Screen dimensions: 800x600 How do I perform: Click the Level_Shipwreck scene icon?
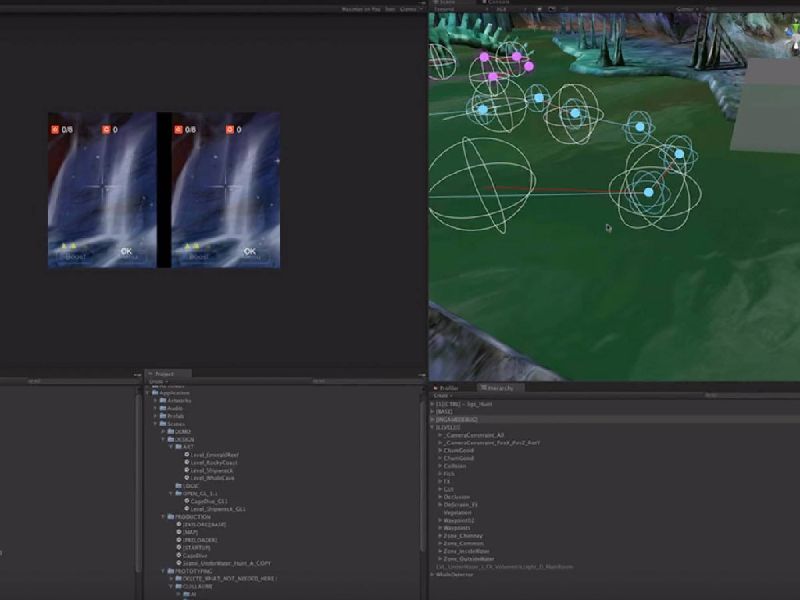click(x=186, y=470)
